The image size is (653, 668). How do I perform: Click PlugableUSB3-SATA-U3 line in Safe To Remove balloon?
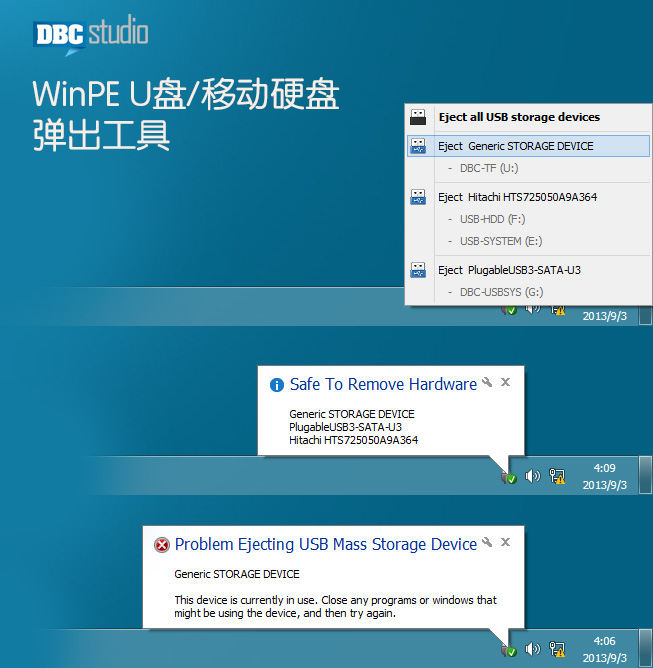[345, 427]
